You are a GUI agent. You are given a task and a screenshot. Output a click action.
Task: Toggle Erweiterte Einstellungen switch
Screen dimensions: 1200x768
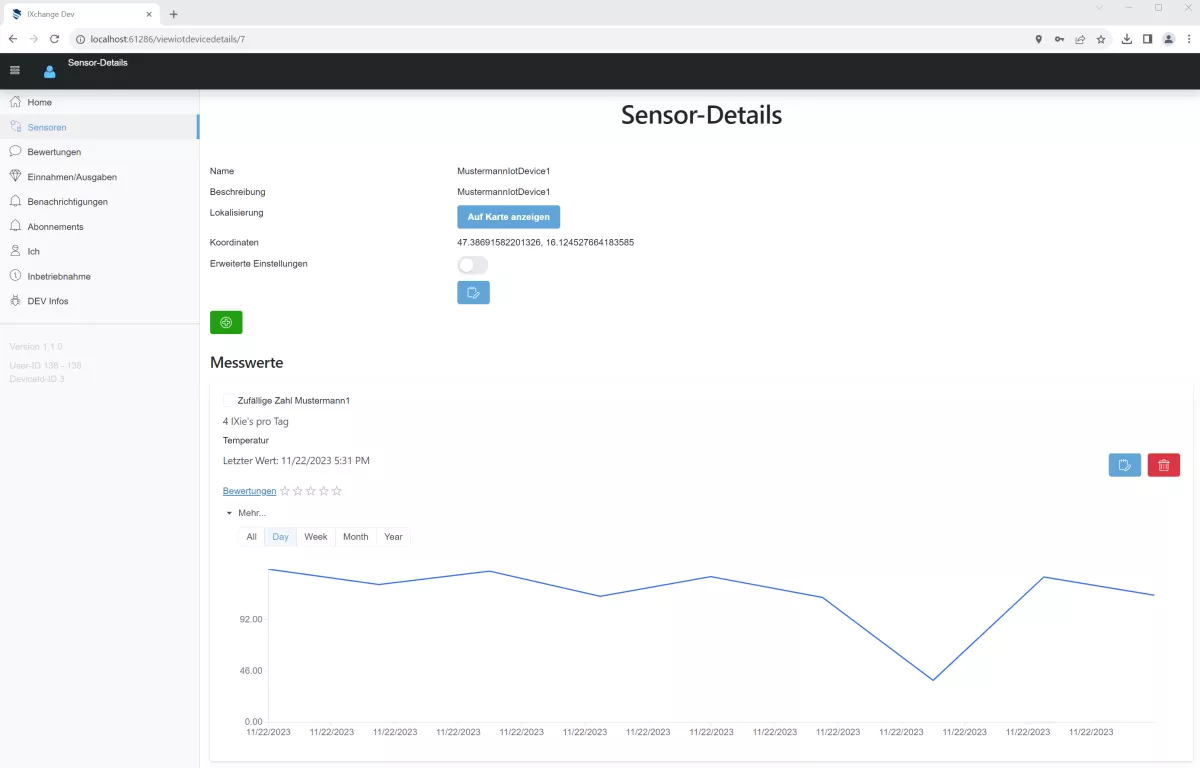click(x=472, y=265)
